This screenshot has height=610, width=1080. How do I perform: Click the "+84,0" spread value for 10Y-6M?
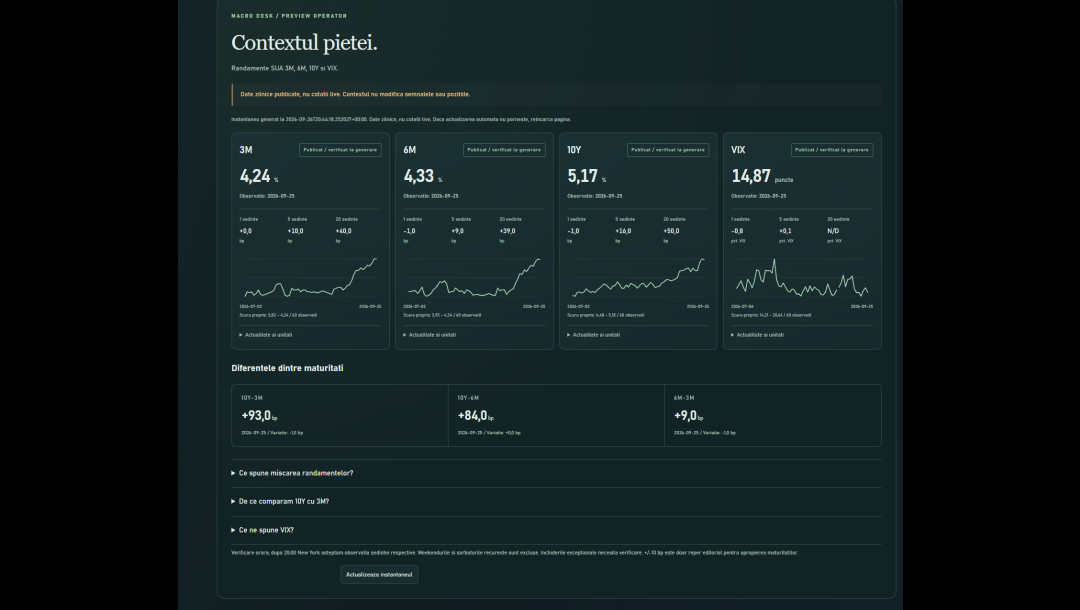(x=472, y=416)
